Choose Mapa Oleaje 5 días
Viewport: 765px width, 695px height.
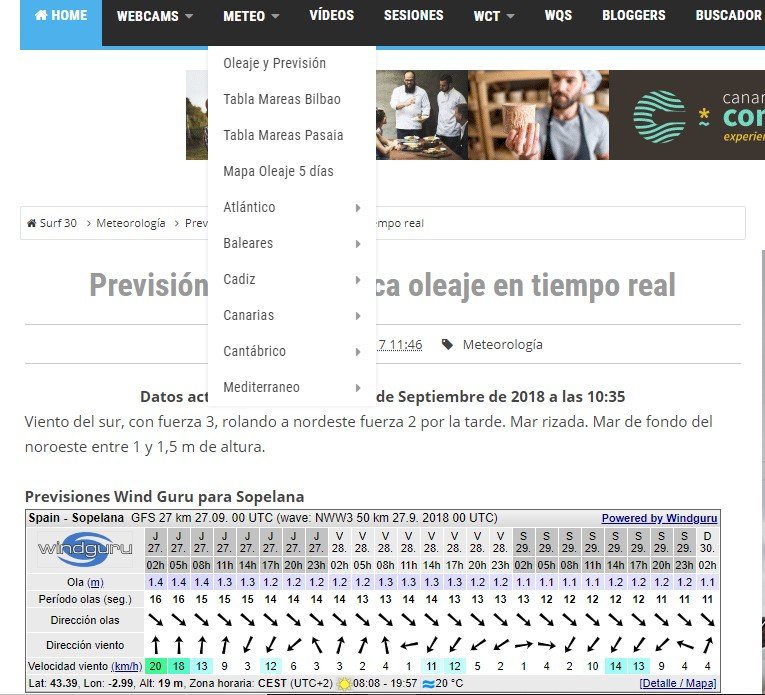pyautogui.click(x=279, y=171)
